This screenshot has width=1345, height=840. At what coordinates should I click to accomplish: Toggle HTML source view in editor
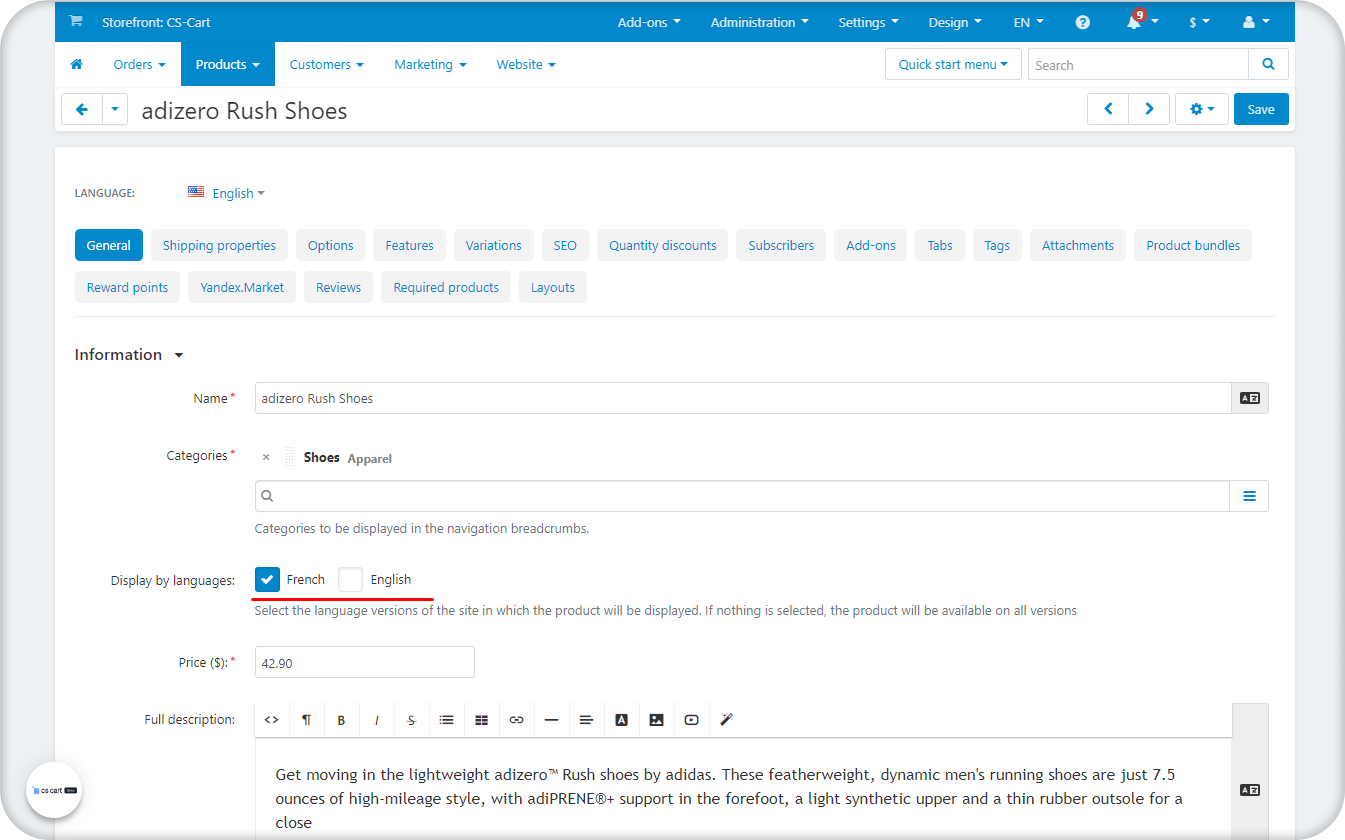tap(272, 720)
